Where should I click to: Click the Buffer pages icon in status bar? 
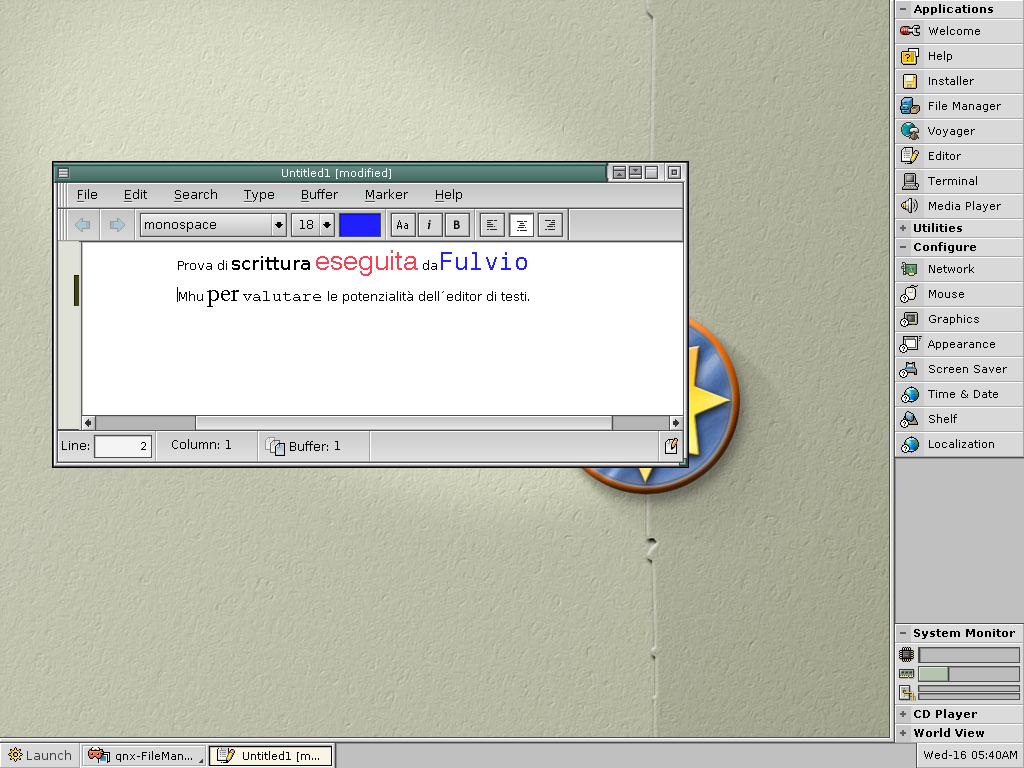point(275,446)
